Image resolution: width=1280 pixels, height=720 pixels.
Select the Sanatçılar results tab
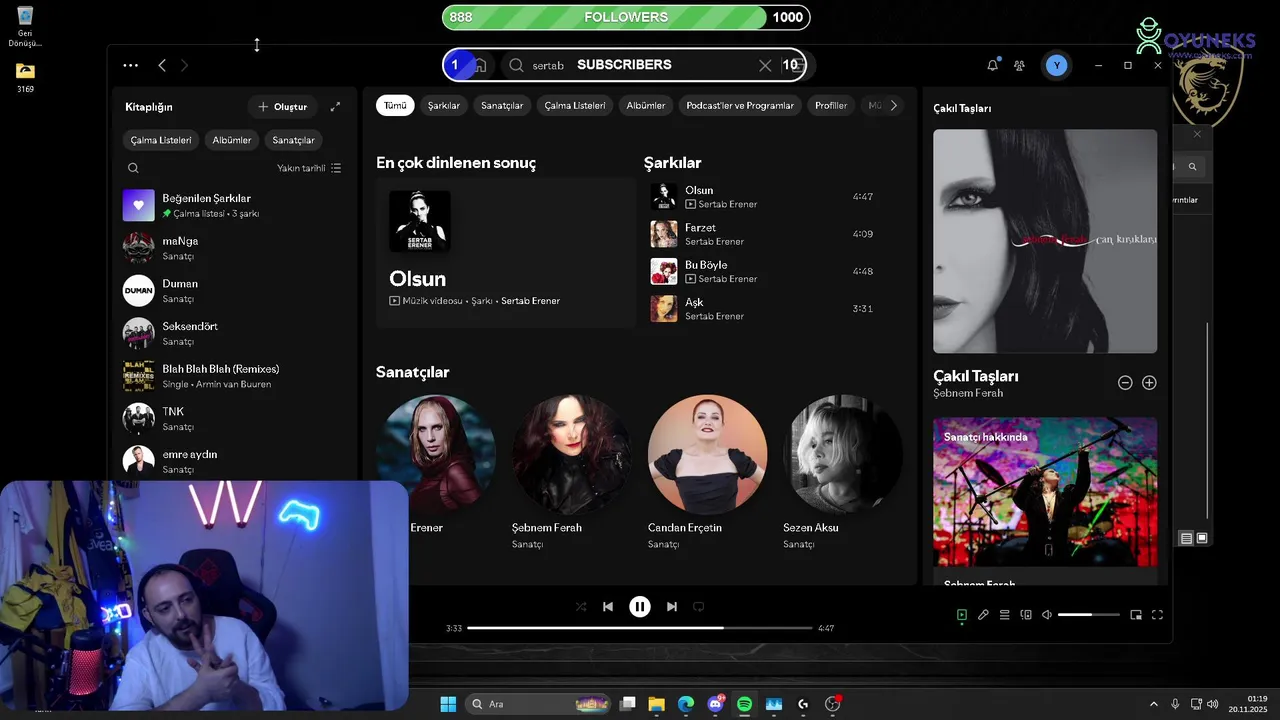(x=502, y=105)
